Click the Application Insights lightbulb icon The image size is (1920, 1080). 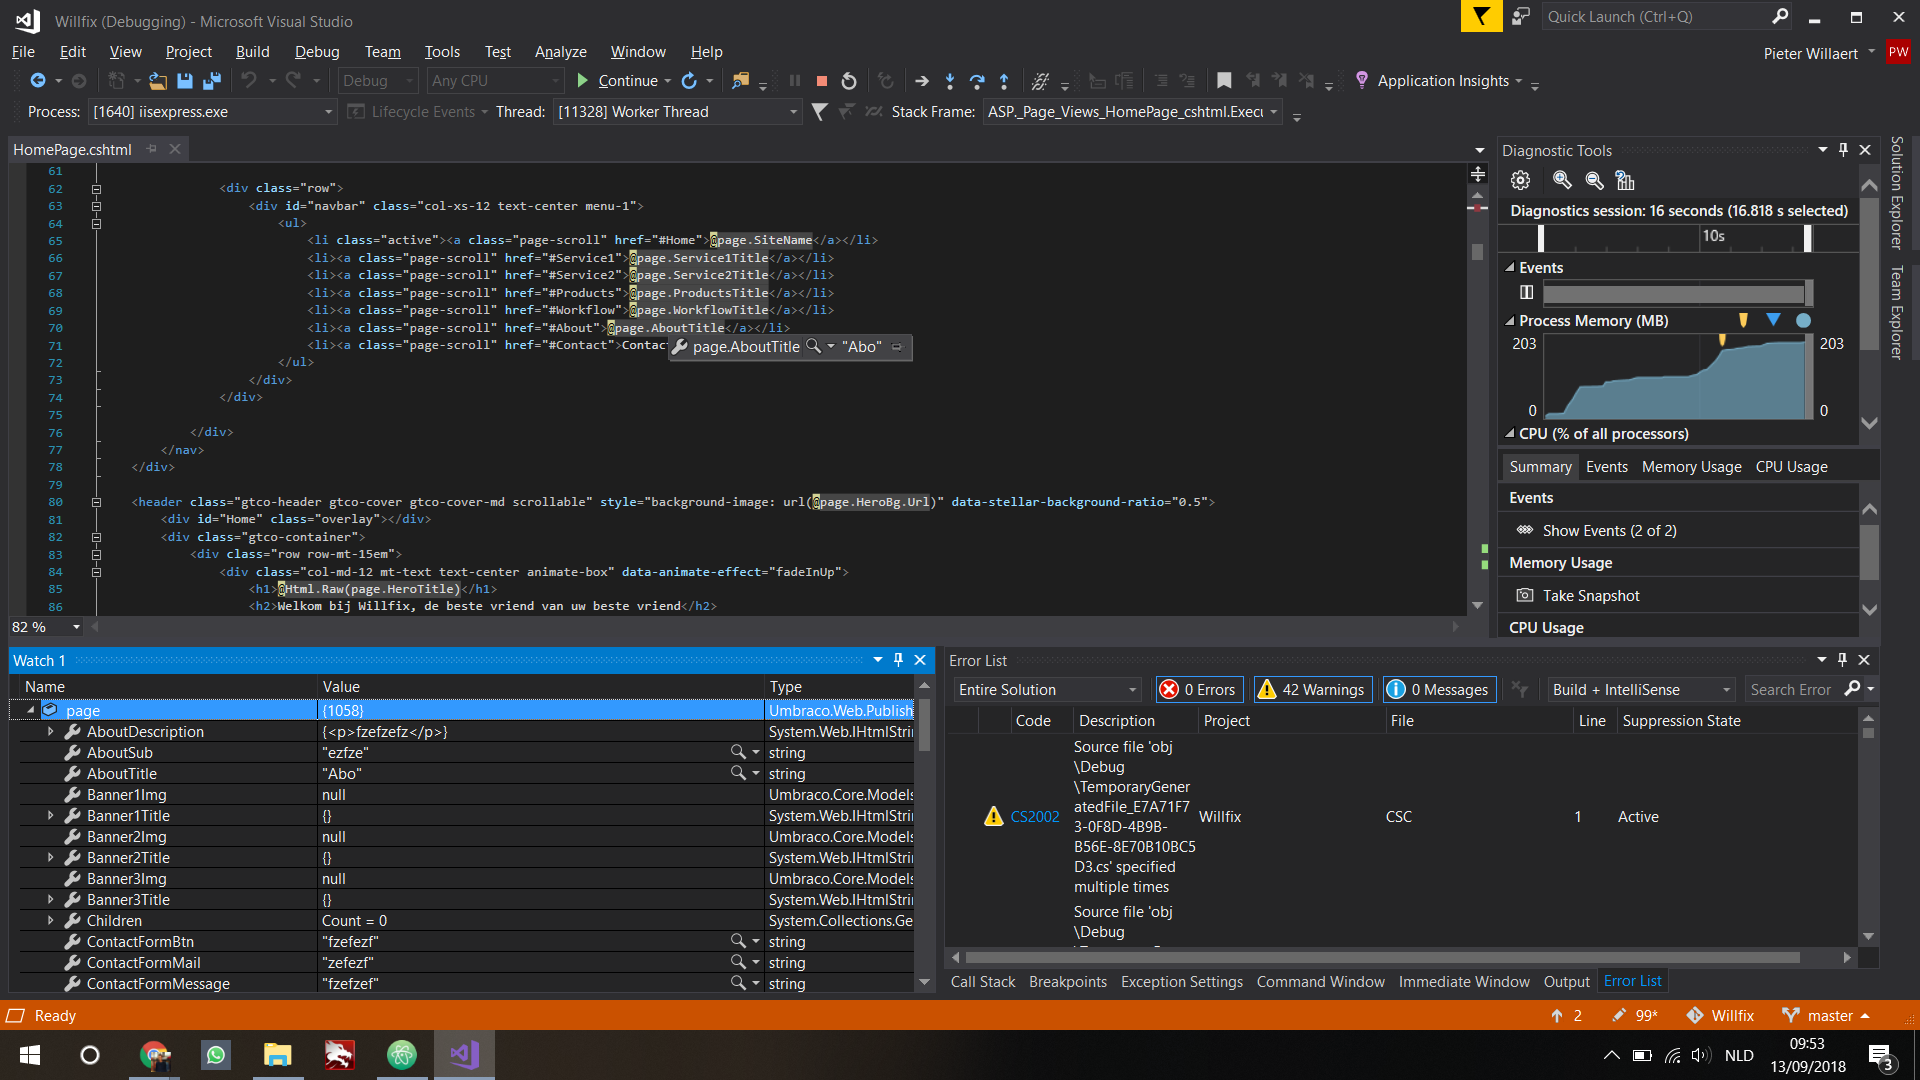[1361, 80]
